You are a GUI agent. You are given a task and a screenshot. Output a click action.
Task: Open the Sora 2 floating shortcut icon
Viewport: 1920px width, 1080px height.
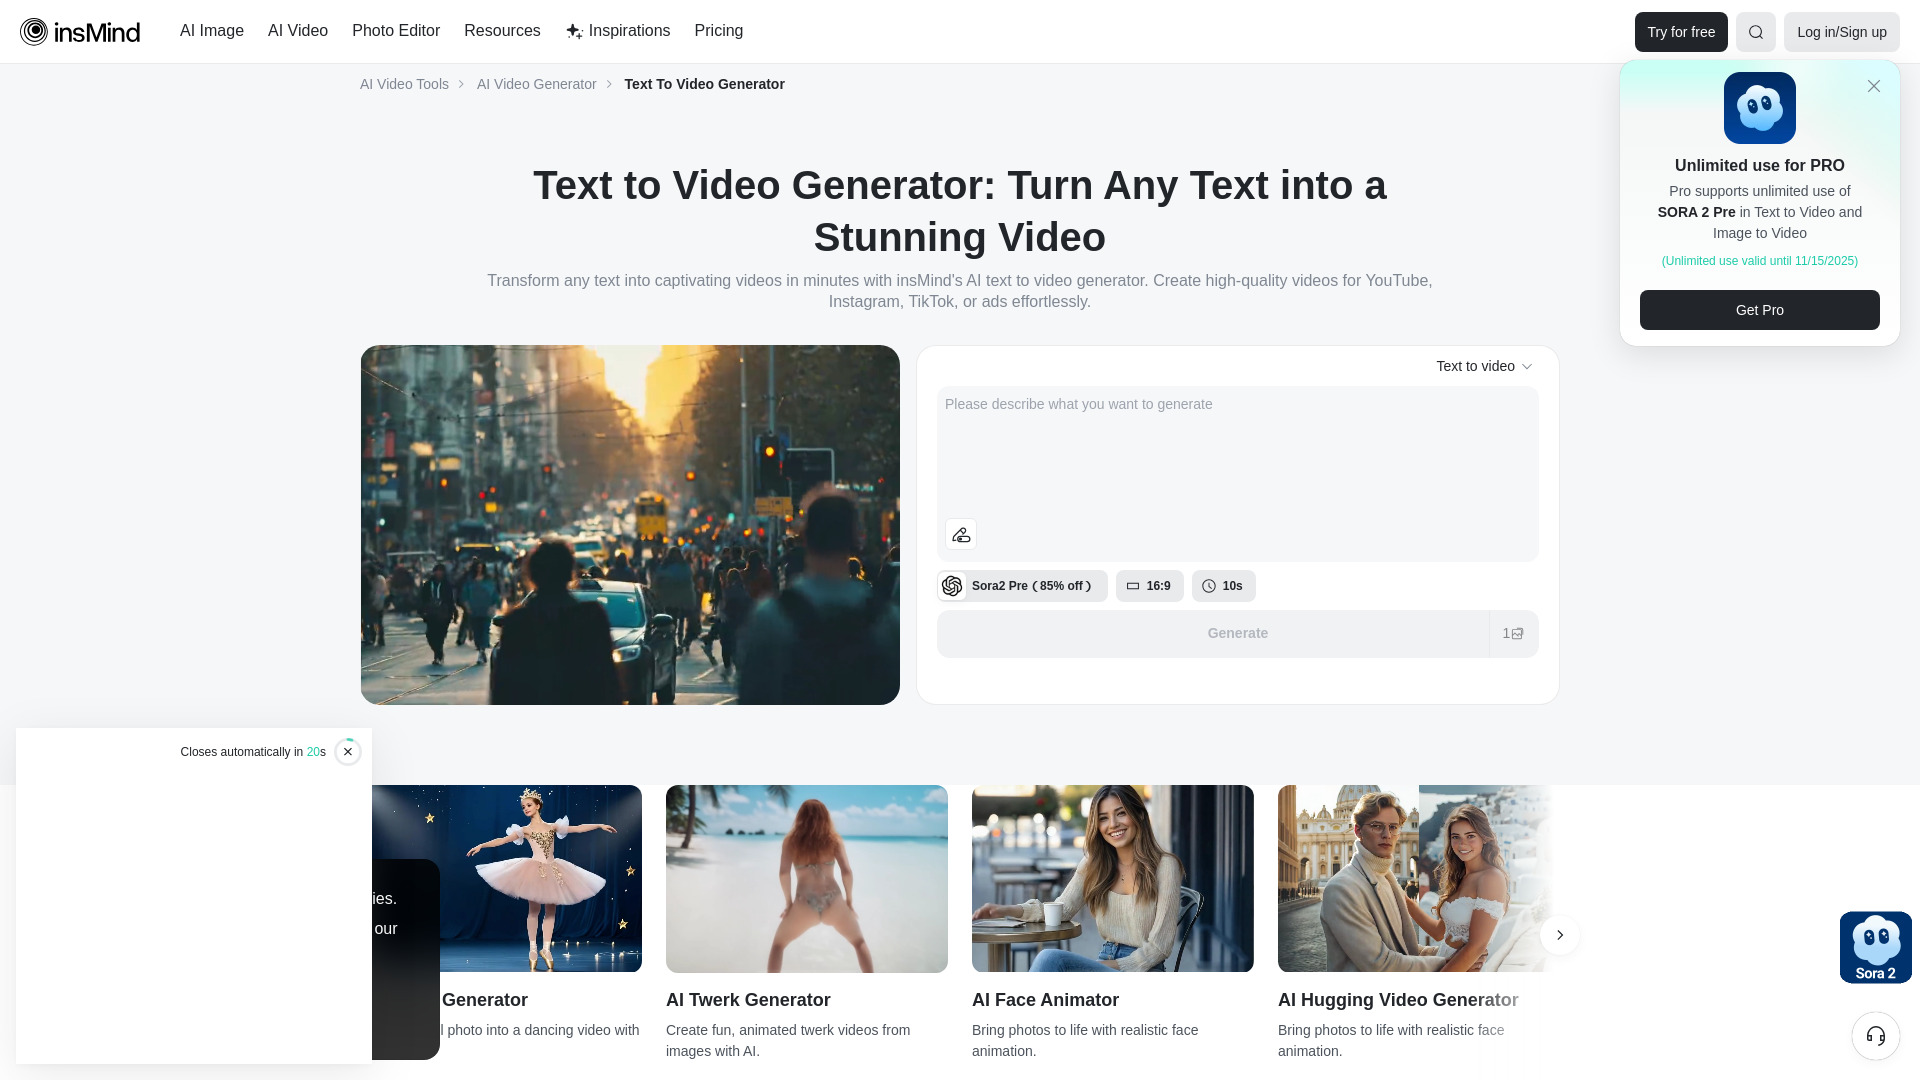(x=1875, y=945)
